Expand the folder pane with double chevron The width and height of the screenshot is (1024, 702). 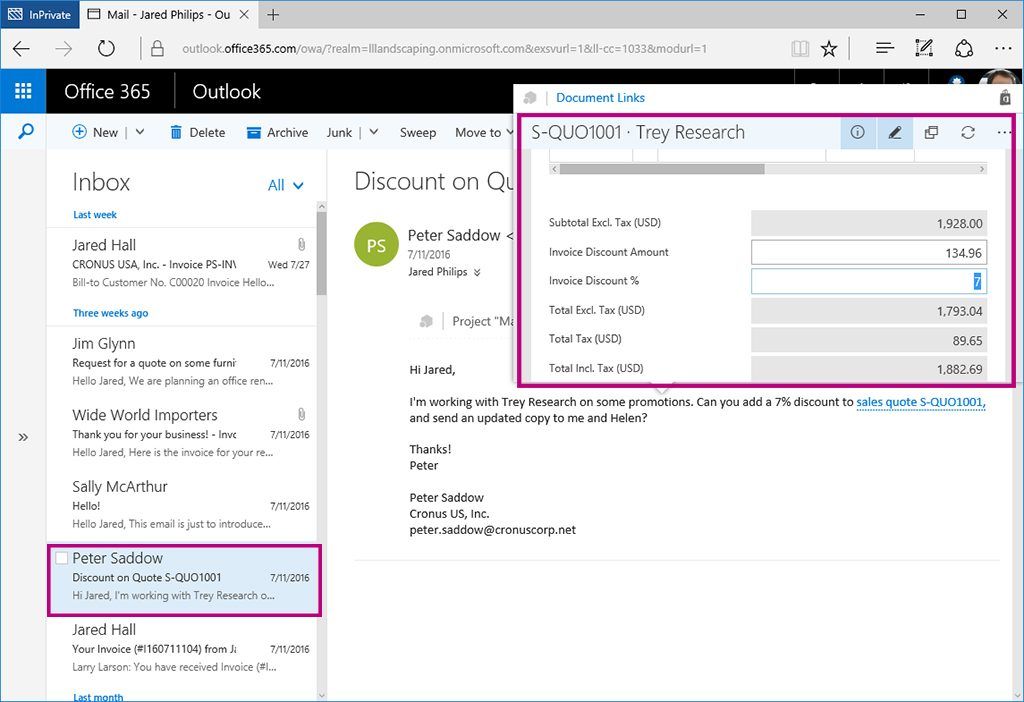tap(24, 438)
